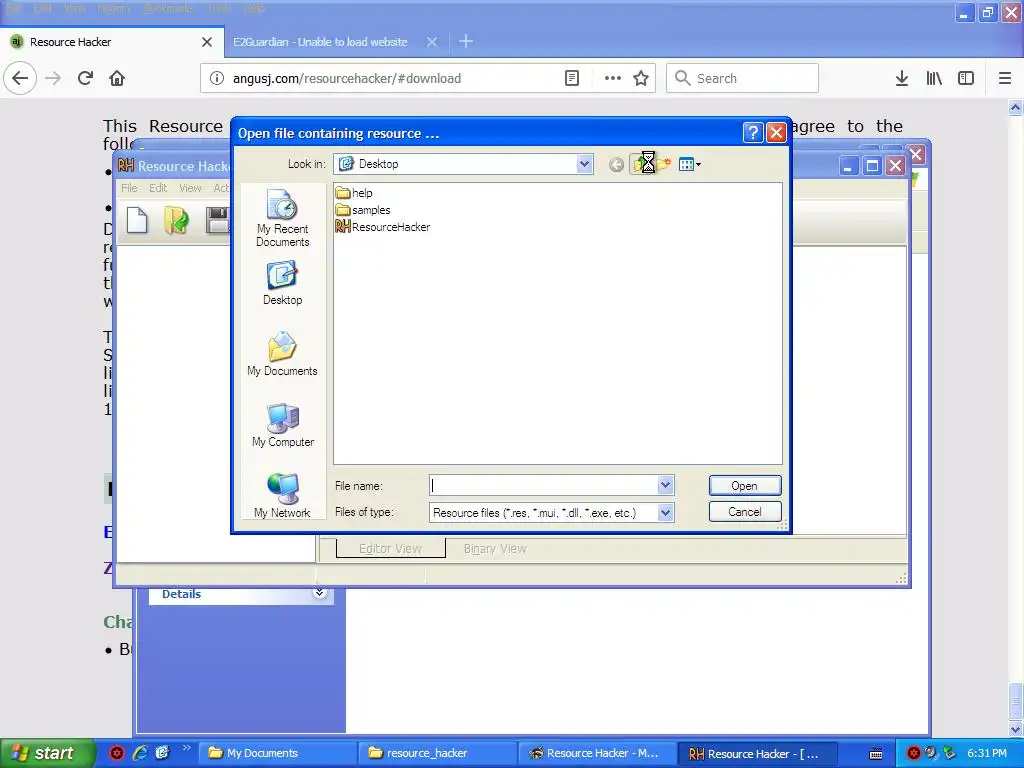Select Desktop in the places bar
The width and height of the screenshot is (1024, 768).
(283, 283)
